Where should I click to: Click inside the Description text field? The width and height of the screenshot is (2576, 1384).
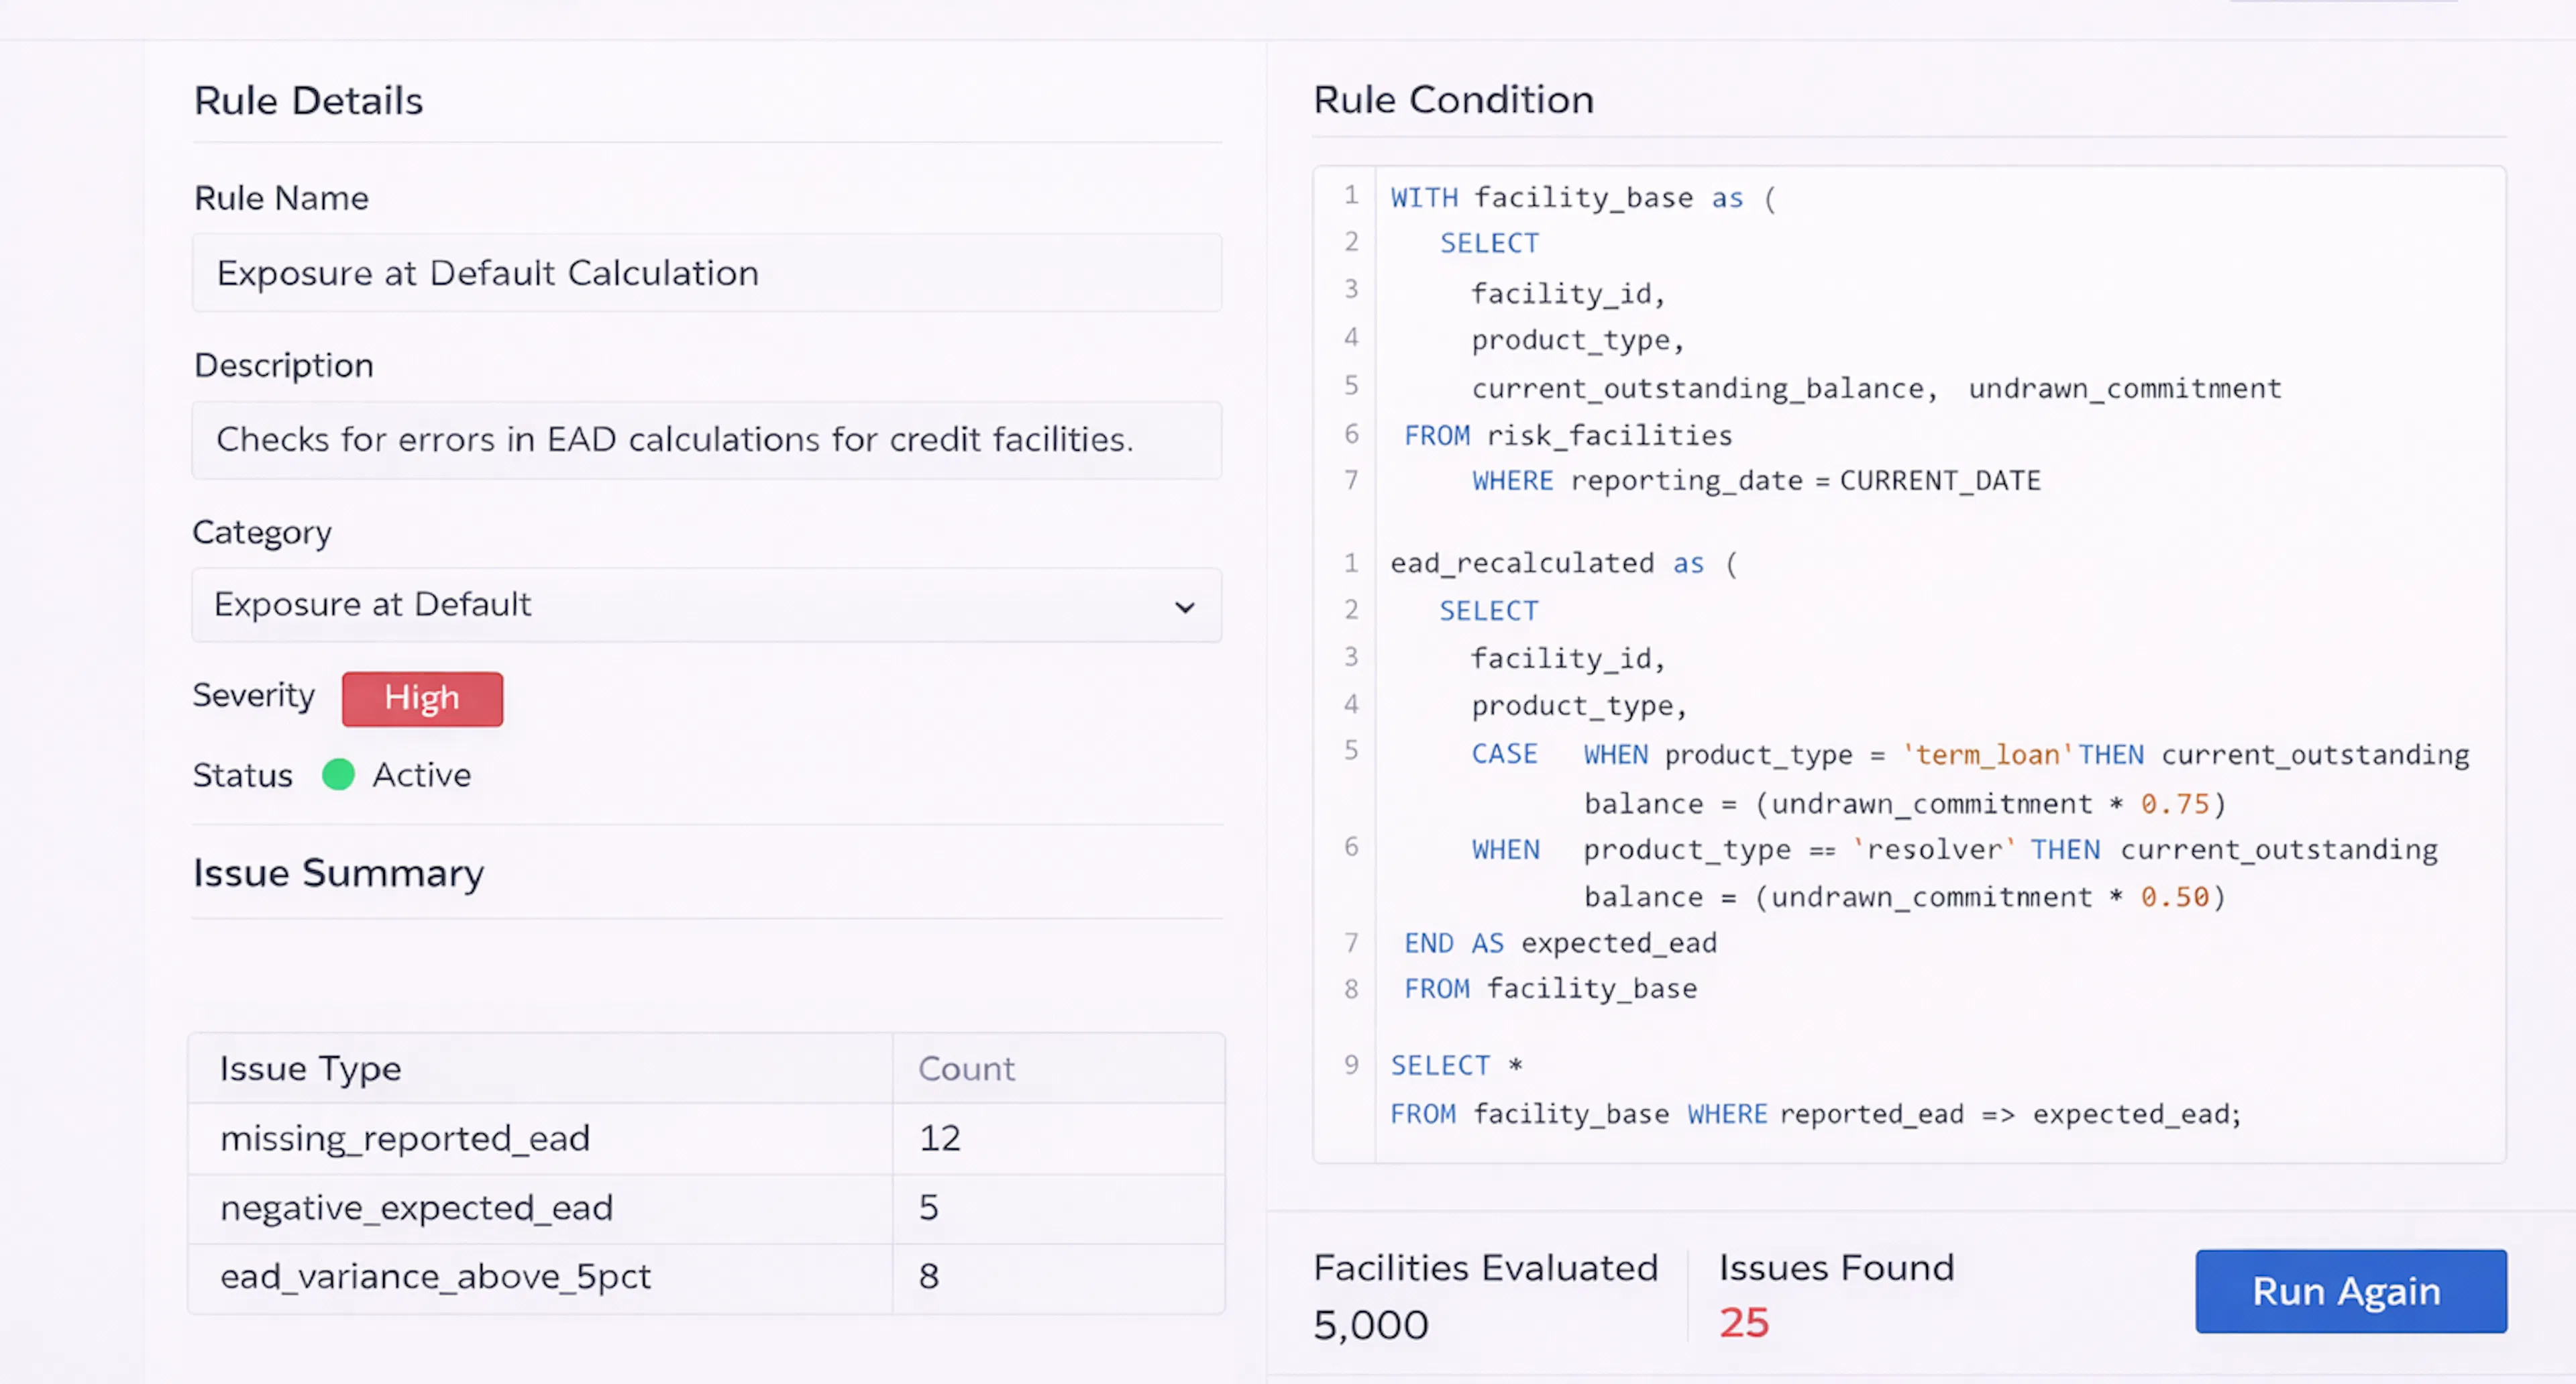coord(706,440)
